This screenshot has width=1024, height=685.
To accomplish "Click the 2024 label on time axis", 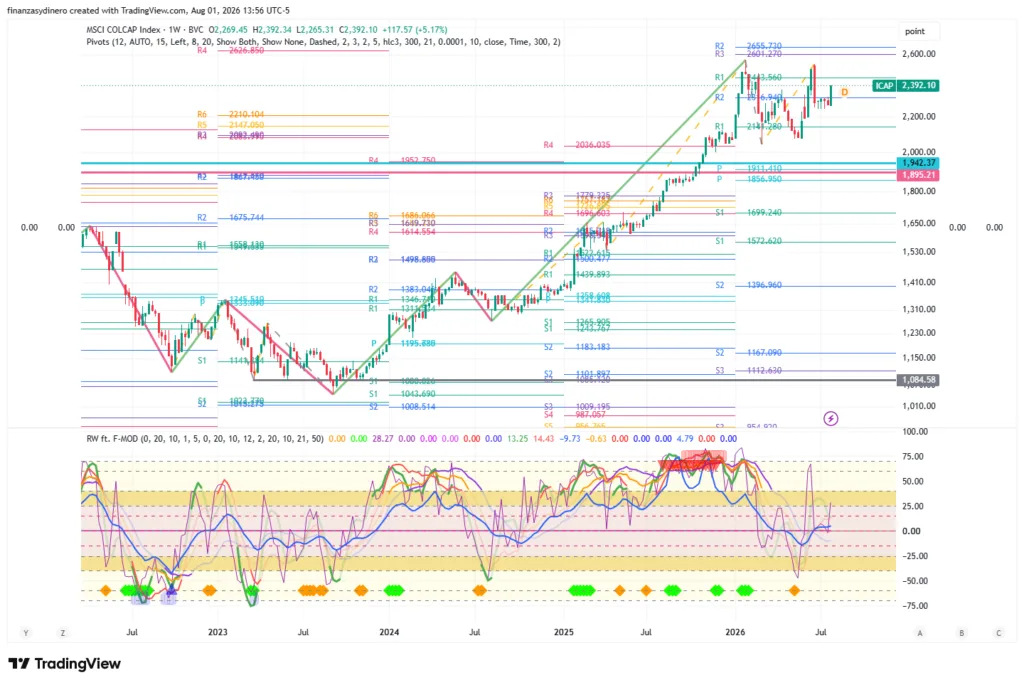I will tap(389, 632).
